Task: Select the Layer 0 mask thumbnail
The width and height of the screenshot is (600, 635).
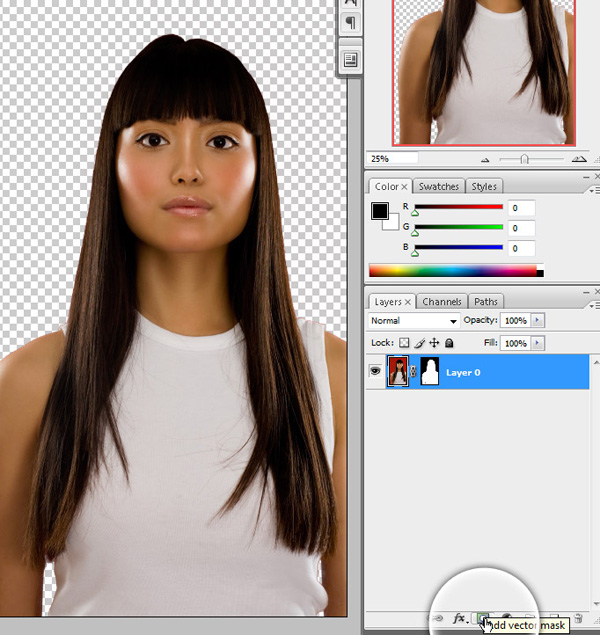Action: click(x=430, y=371)
